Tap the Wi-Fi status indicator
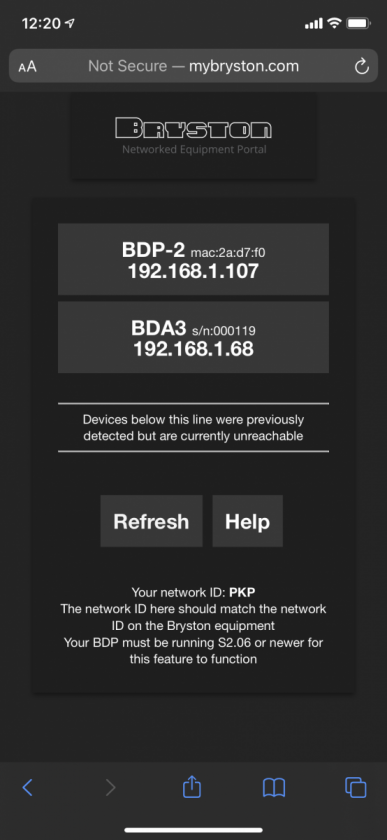The height and width of the screenshot is (840, 387). tap(334, 23)
